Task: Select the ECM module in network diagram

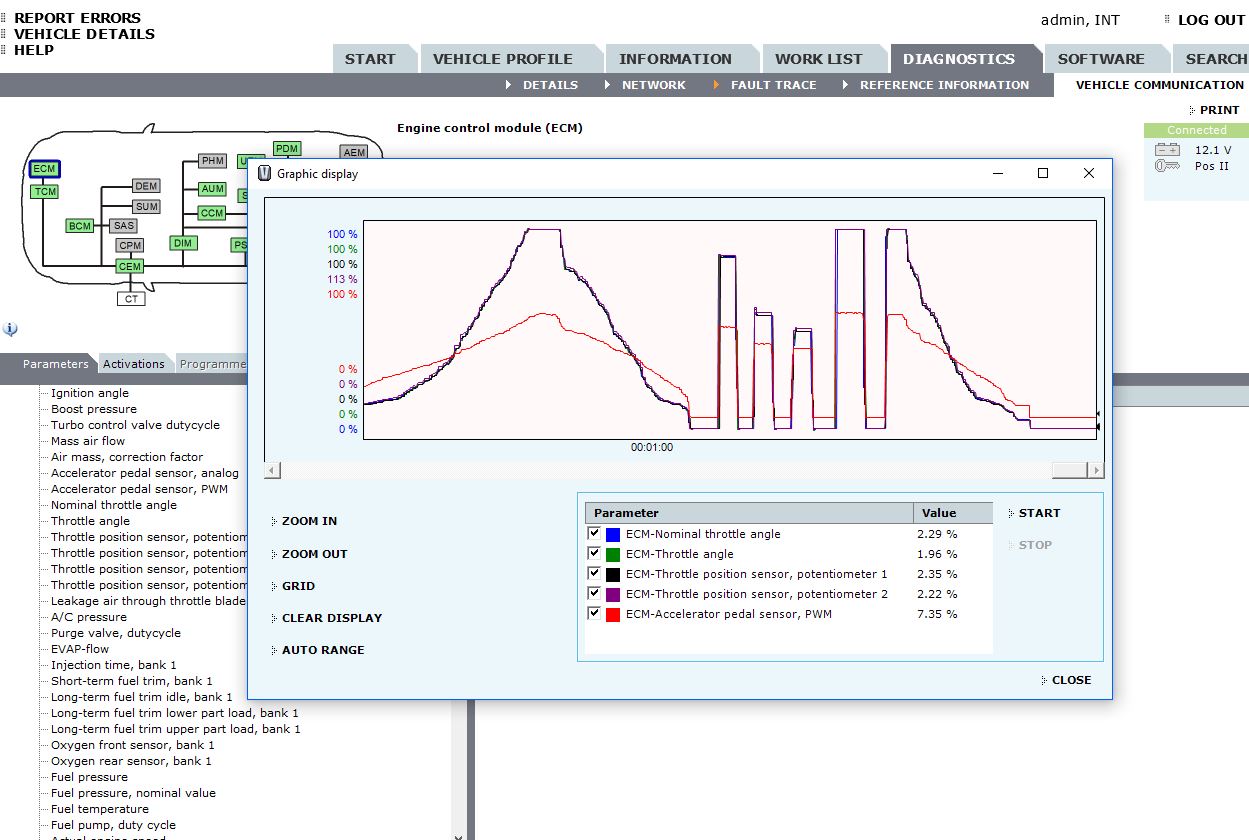Action: 44,169
